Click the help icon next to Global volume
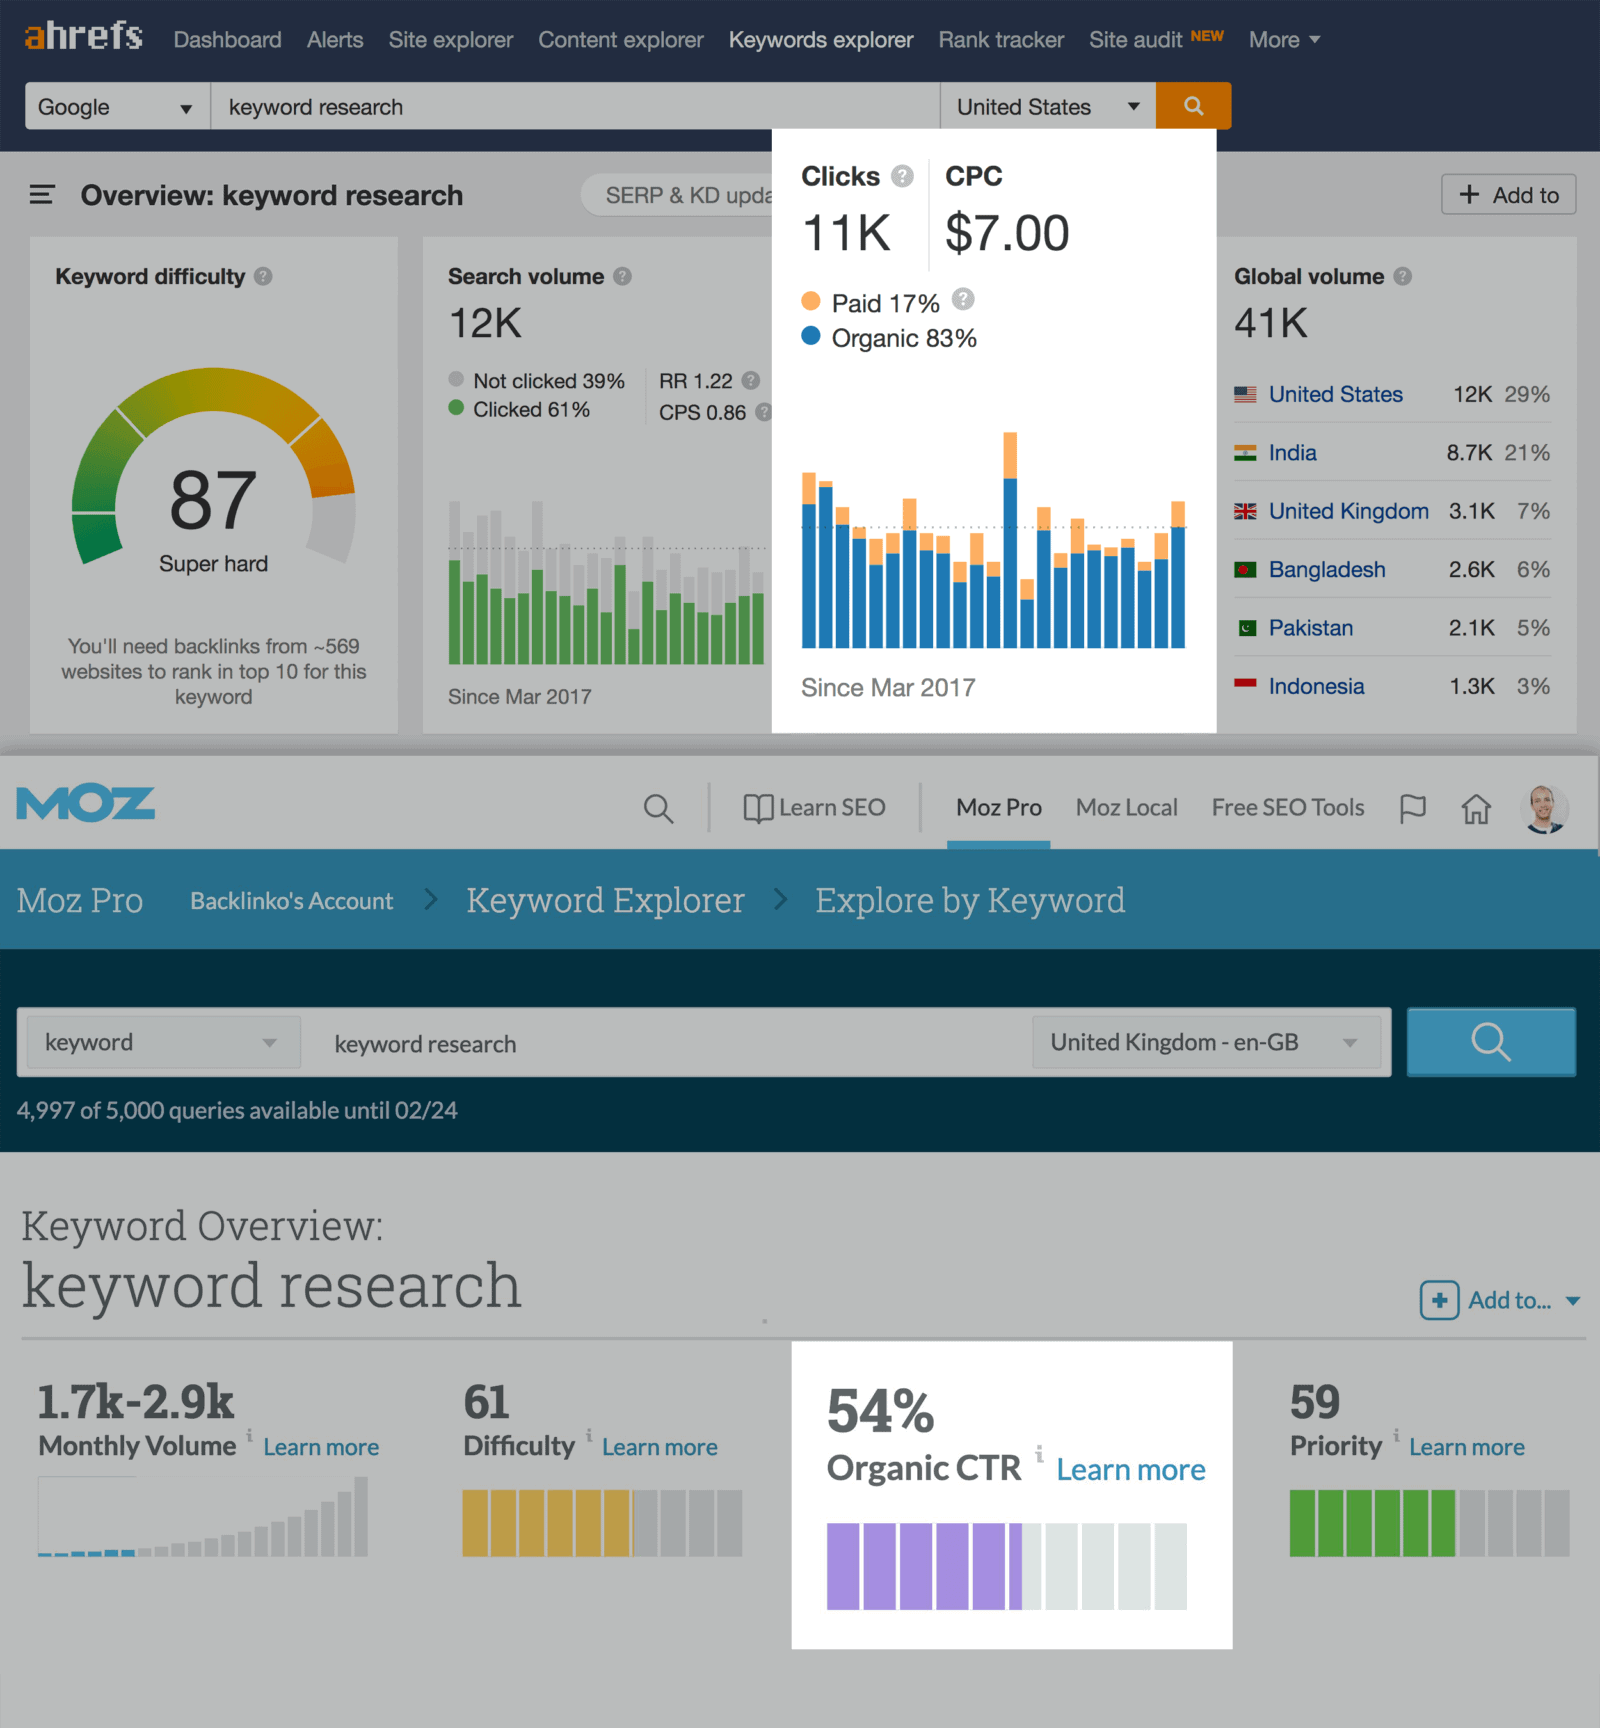This screenshot has width=1600, height=1728. [1402, 276]
